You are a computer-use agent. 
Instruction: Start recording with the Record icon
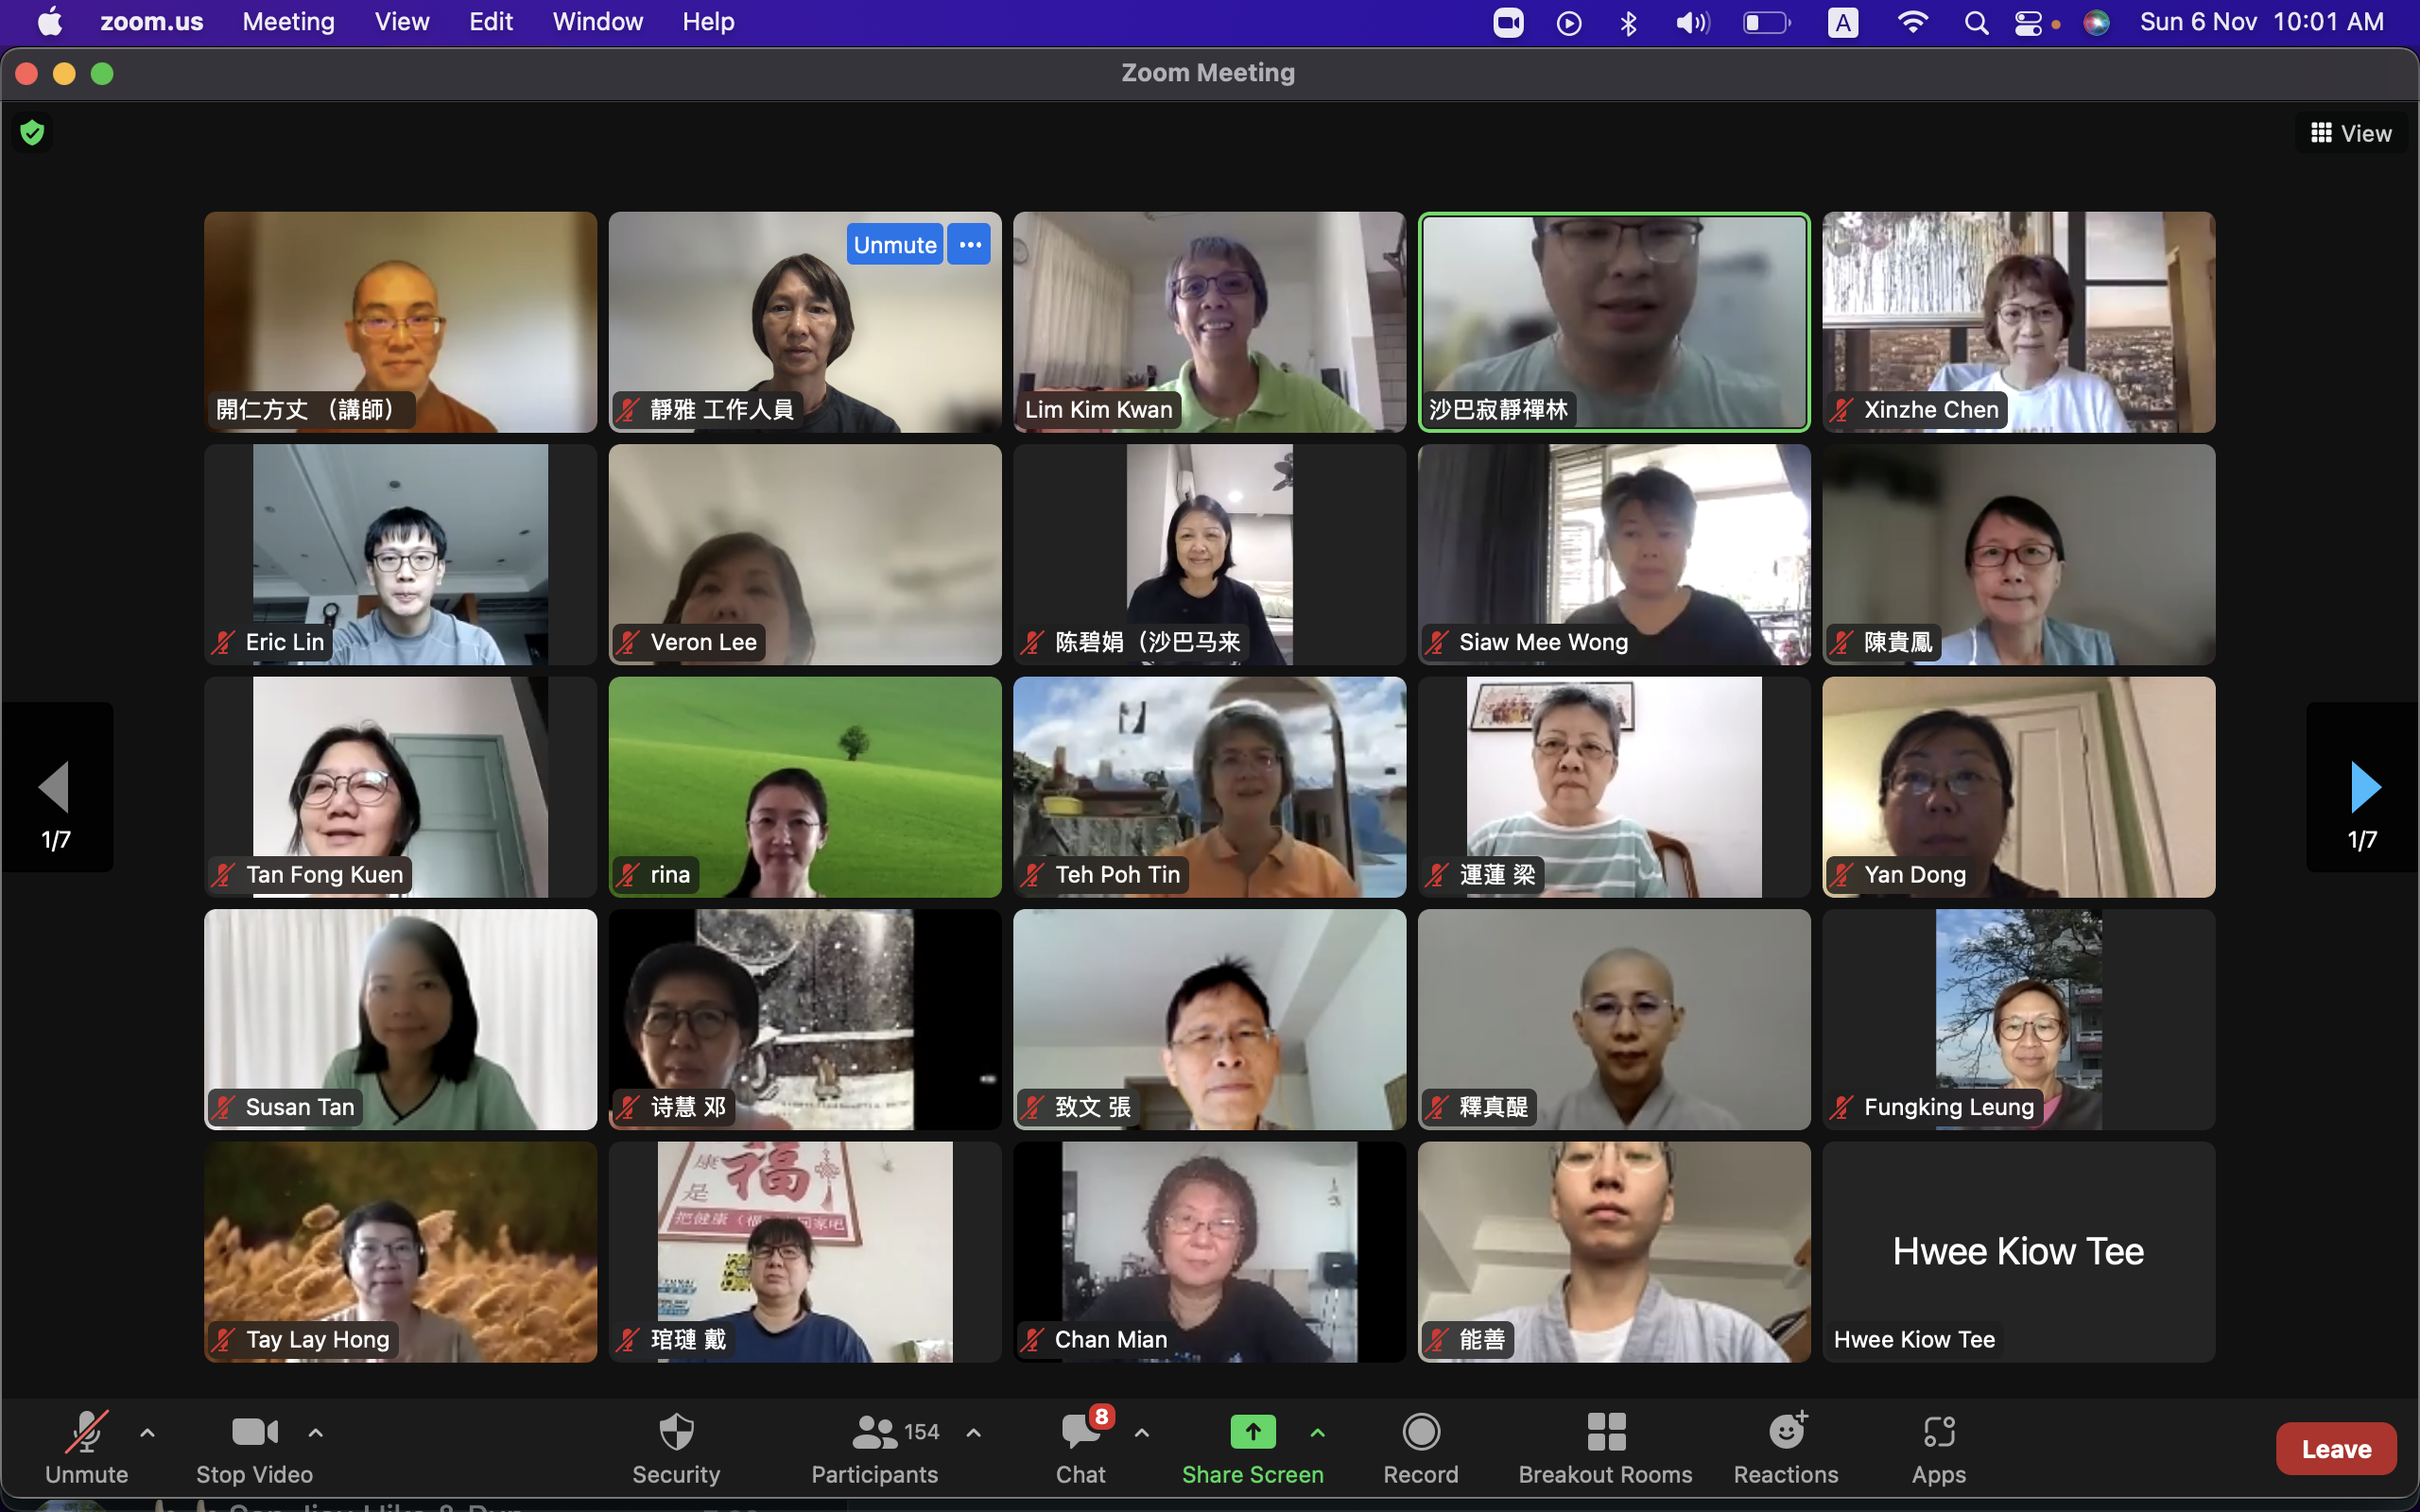point(1420,1432)
